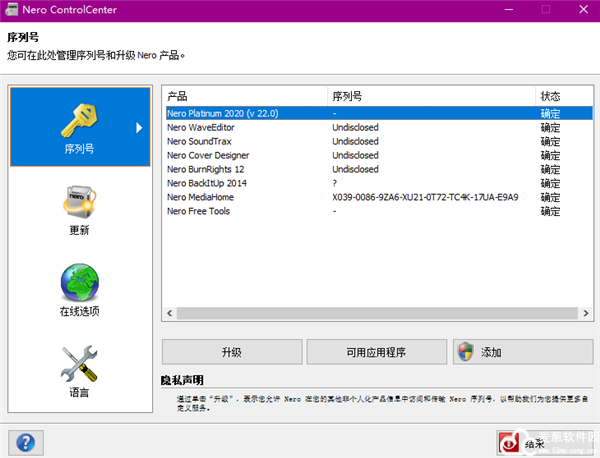Select the Nero Free Tools row
Viewport: 600px width, 458px height.
click(x=379, y=211)
